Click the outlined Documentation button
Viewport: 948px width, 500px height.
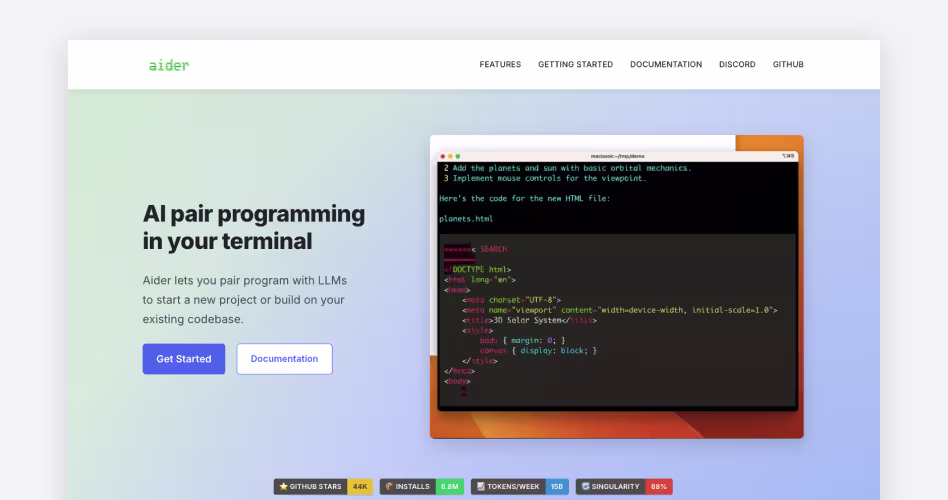(284, 359)
